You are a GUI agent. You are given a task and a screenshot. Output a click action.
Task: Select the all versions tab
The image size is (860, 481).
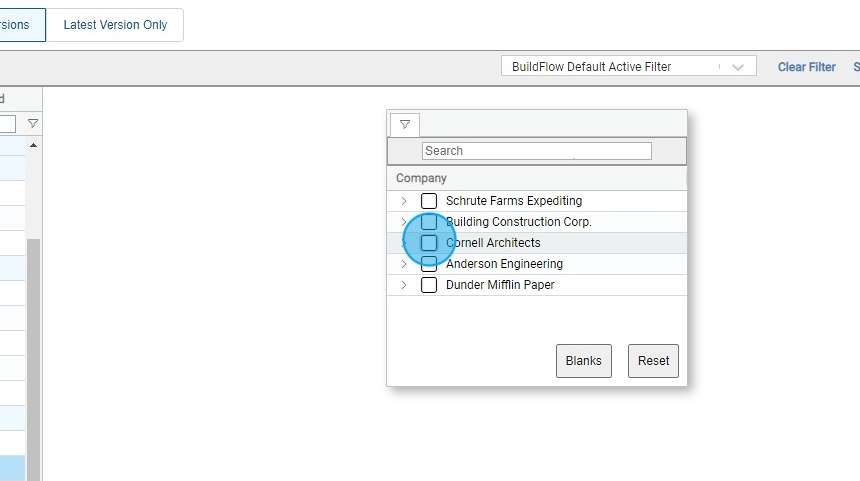[20, 25]
